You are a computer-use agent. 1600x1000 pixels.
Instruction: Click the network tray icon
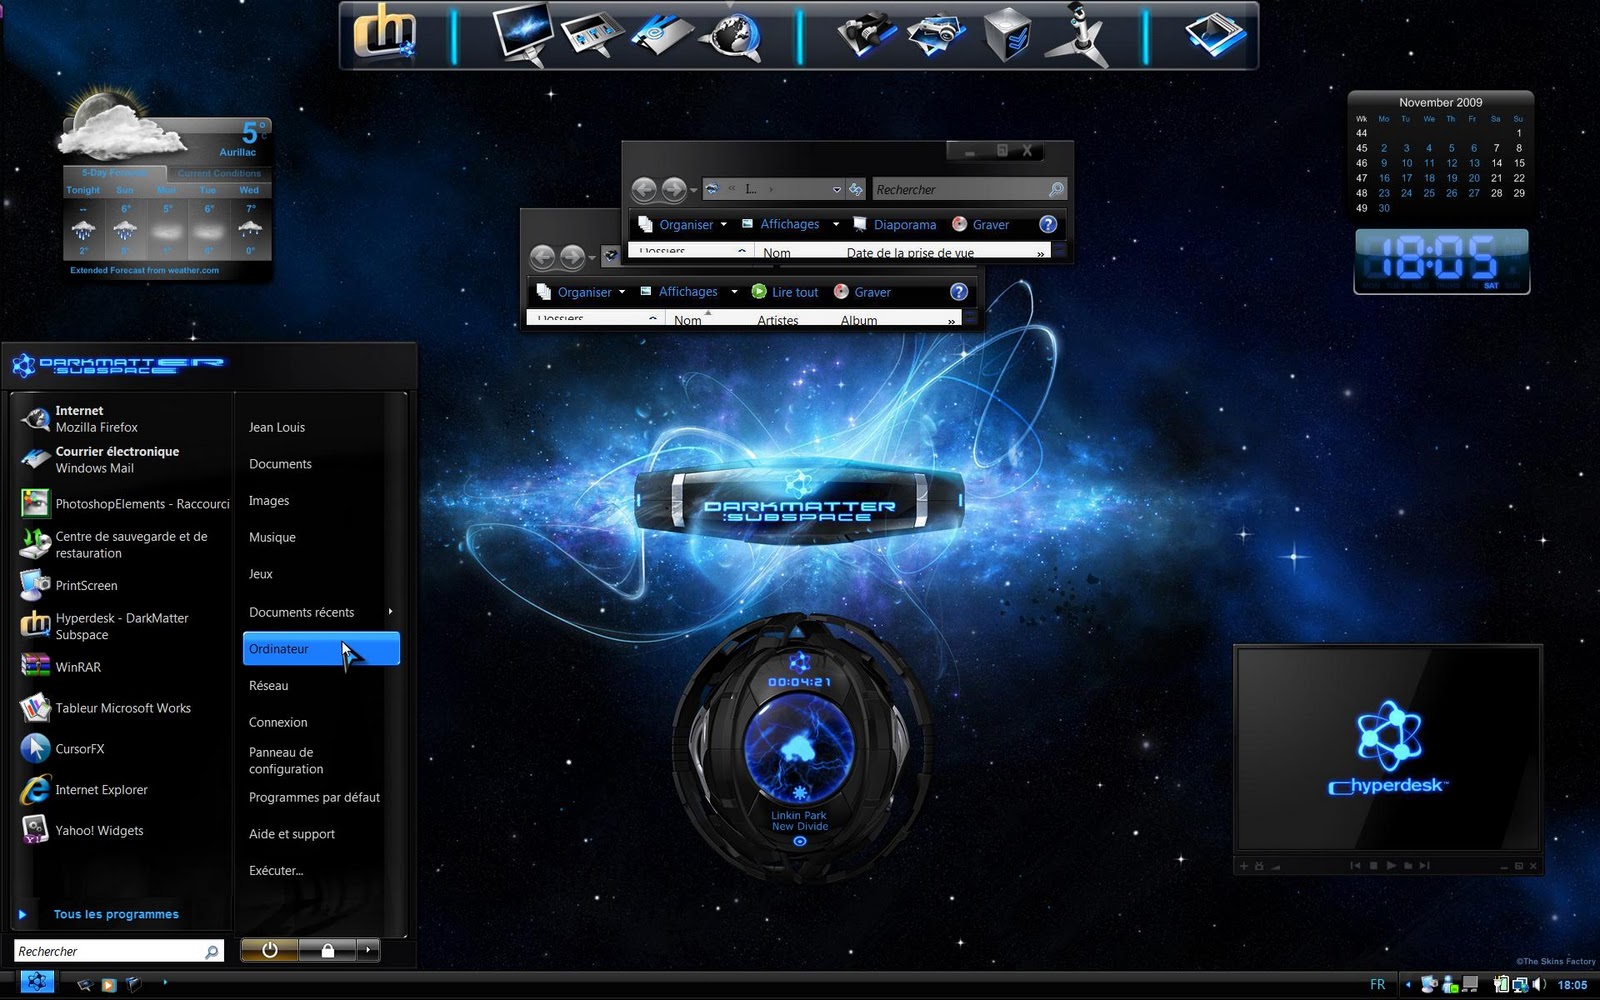(x=1519, y=985)
